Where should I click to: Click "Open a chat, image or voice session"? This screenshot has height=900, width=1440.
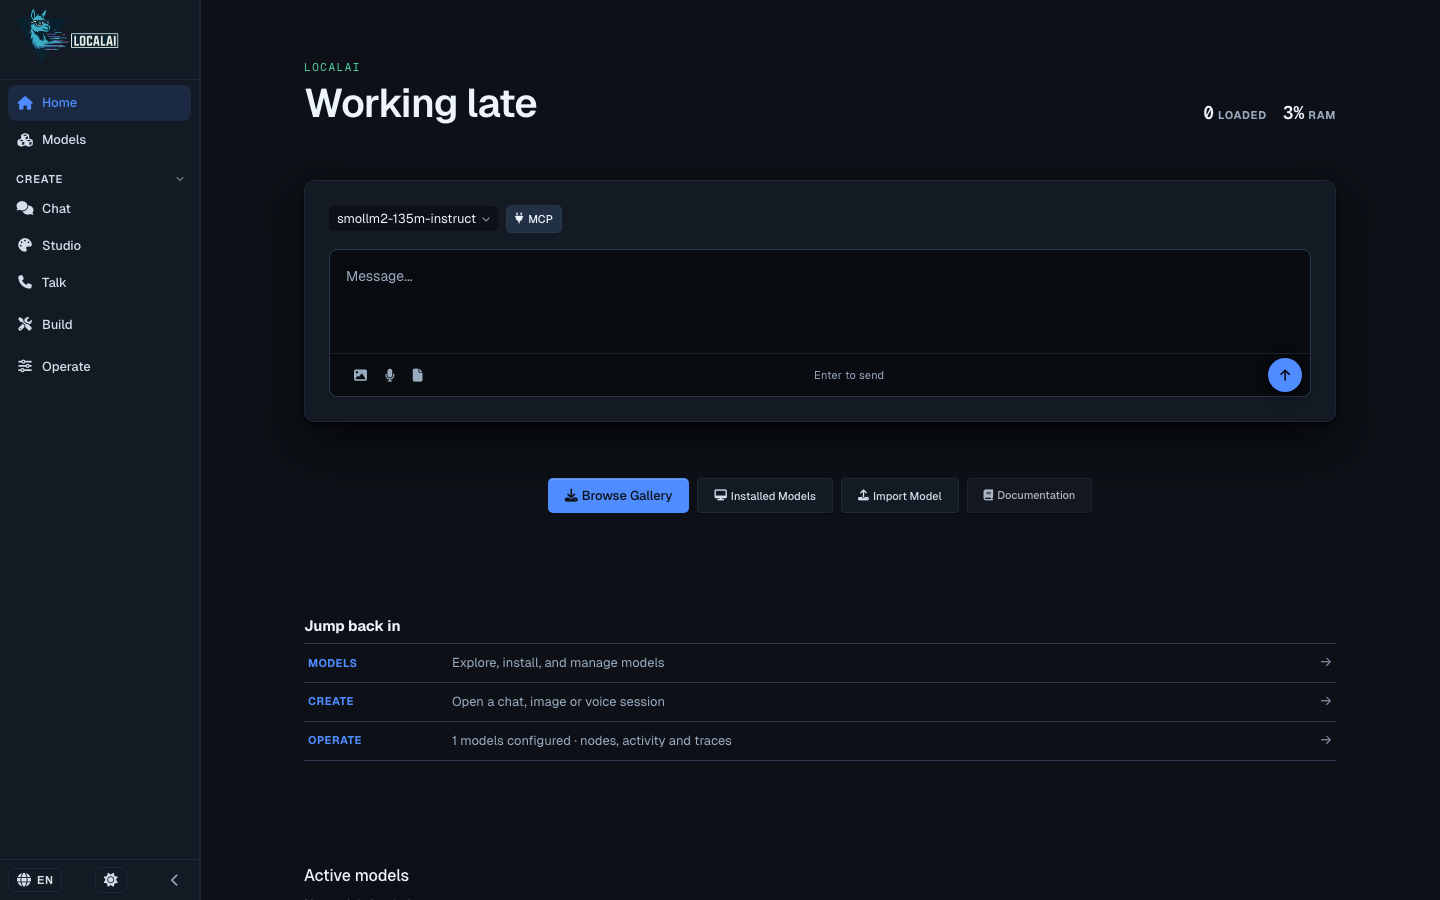click(558, 702)
